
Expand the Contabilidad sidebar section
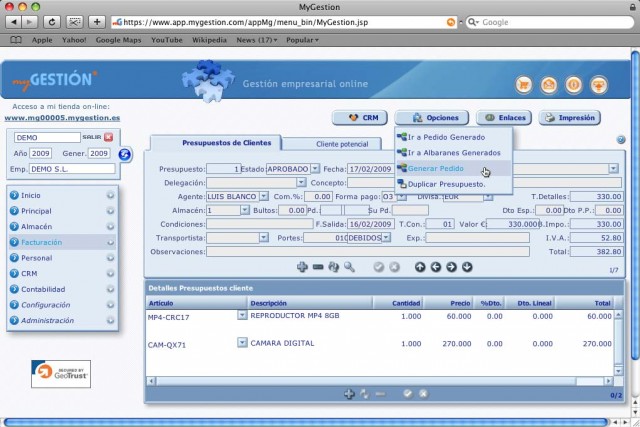tap(110, 289)
